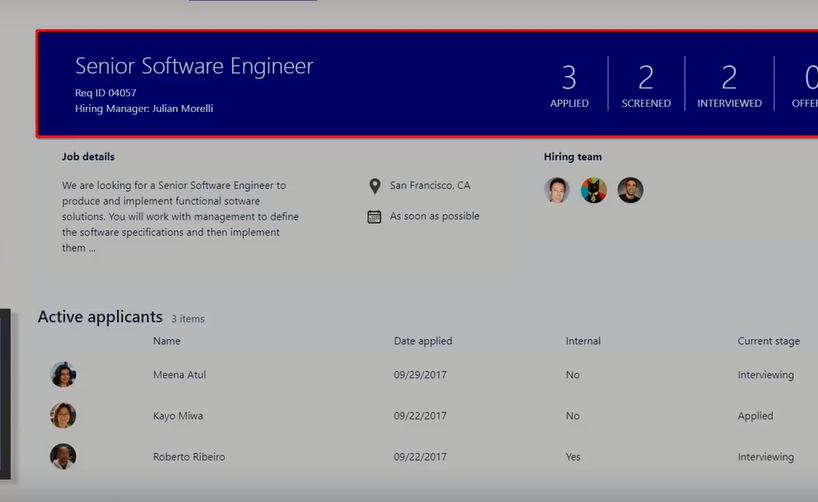Click the calendar icon beside As soon as possible
The width and height of the screenshot is (818, 502).
pyautogui.click(x=374, y=216)
